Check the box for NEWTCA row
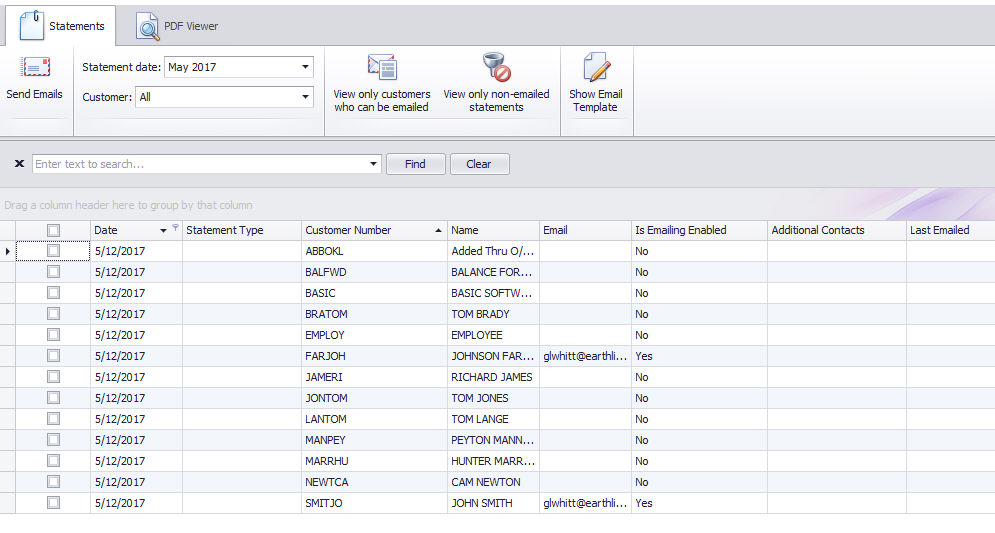This screenshot has width=995, height=533. pos(53,481)
